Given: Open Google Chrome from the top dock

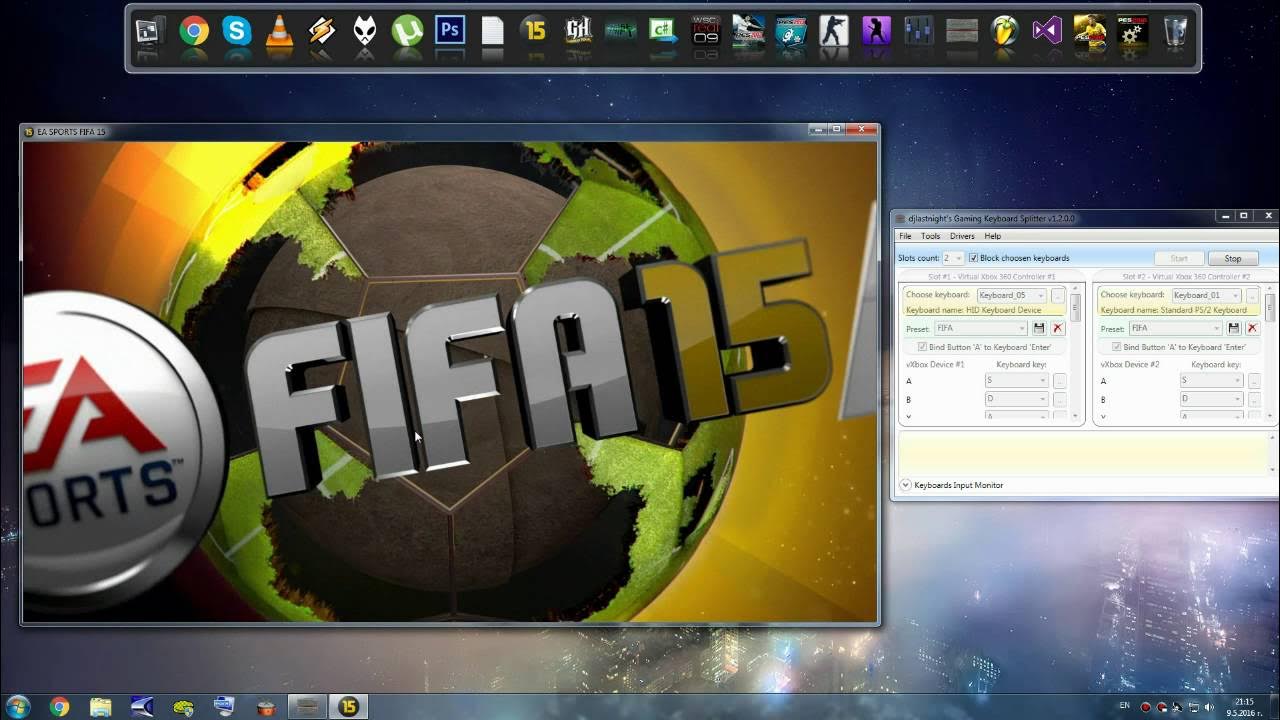Looking at the screenshot, I should pyautogui.click(x=194, y=32).
